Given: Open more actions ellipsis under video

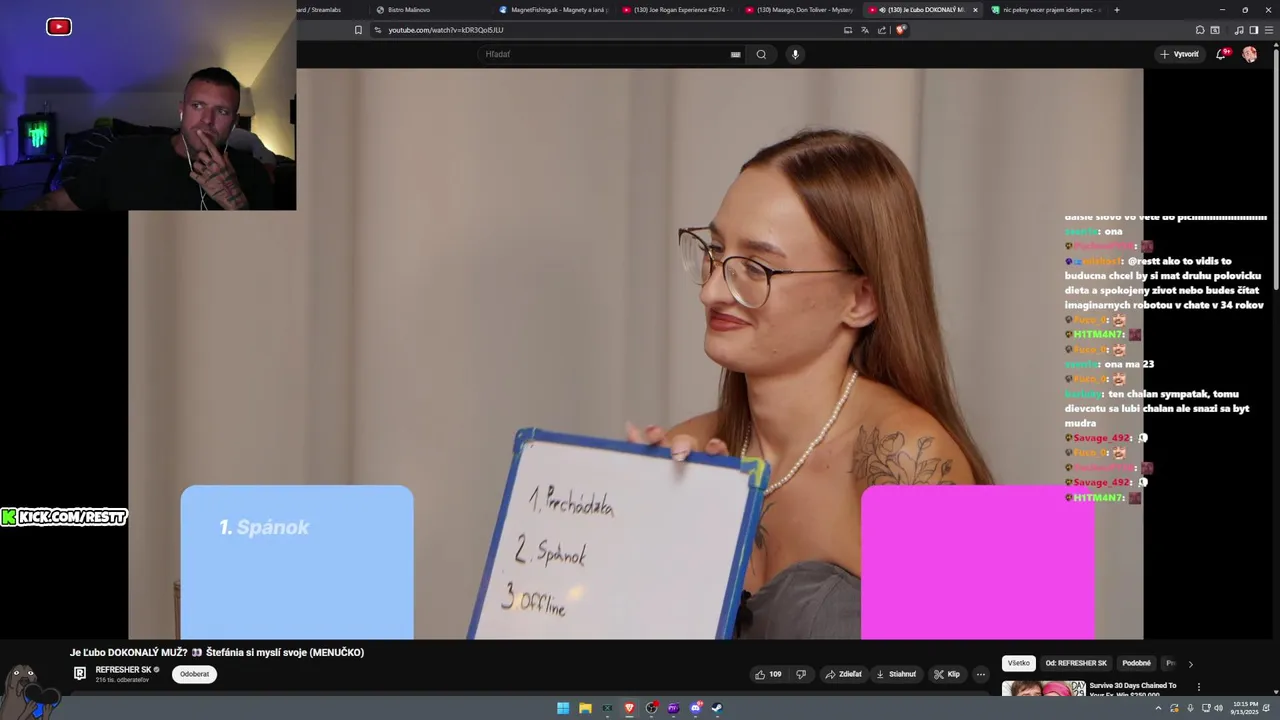Looking at the screenshot, I should [x=980, y=674].
